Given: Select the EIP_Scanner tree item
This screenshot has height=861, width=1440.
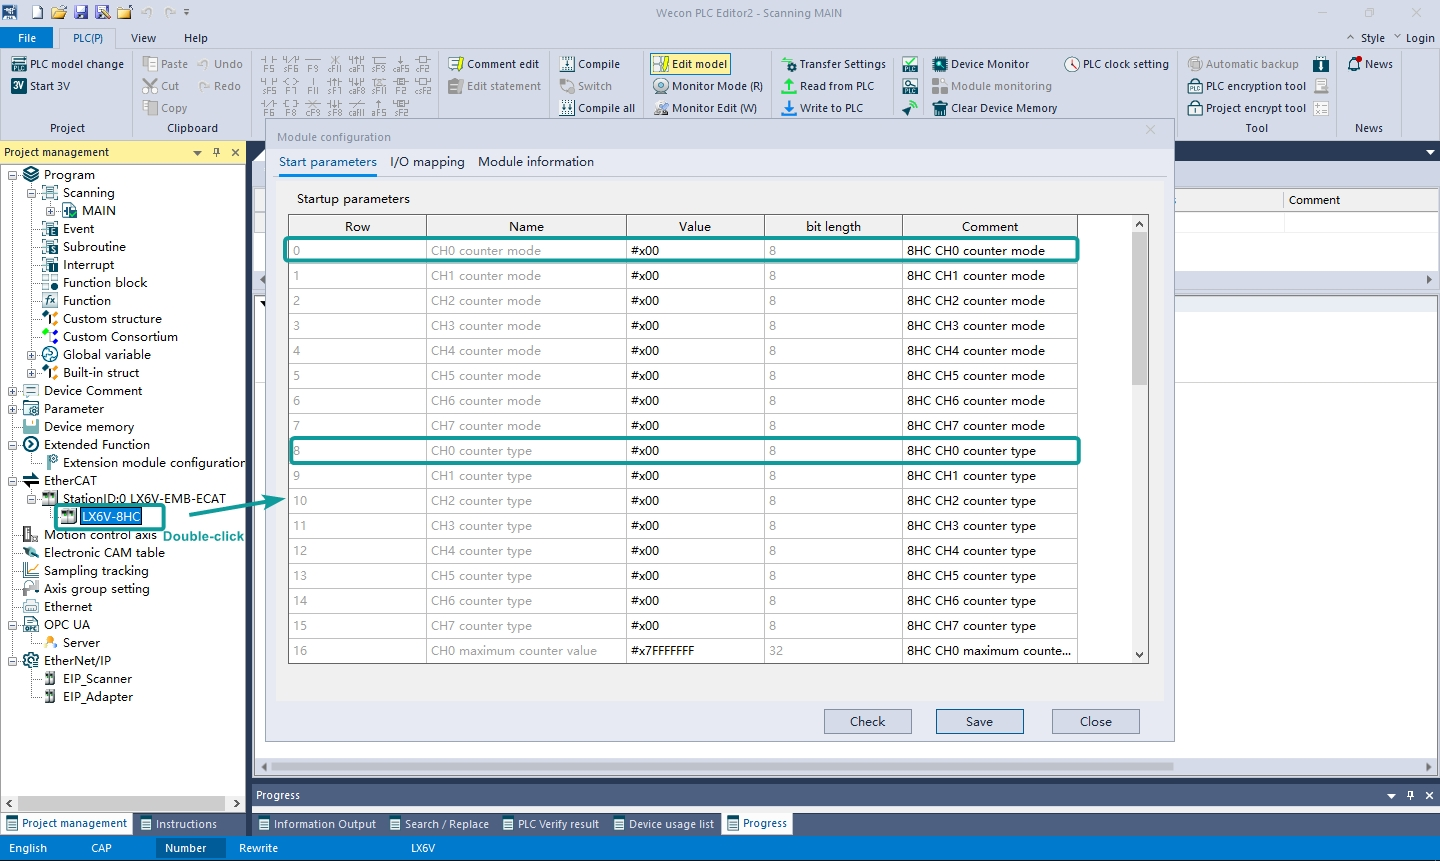Looking at the screenshot, I should [97, 679].
